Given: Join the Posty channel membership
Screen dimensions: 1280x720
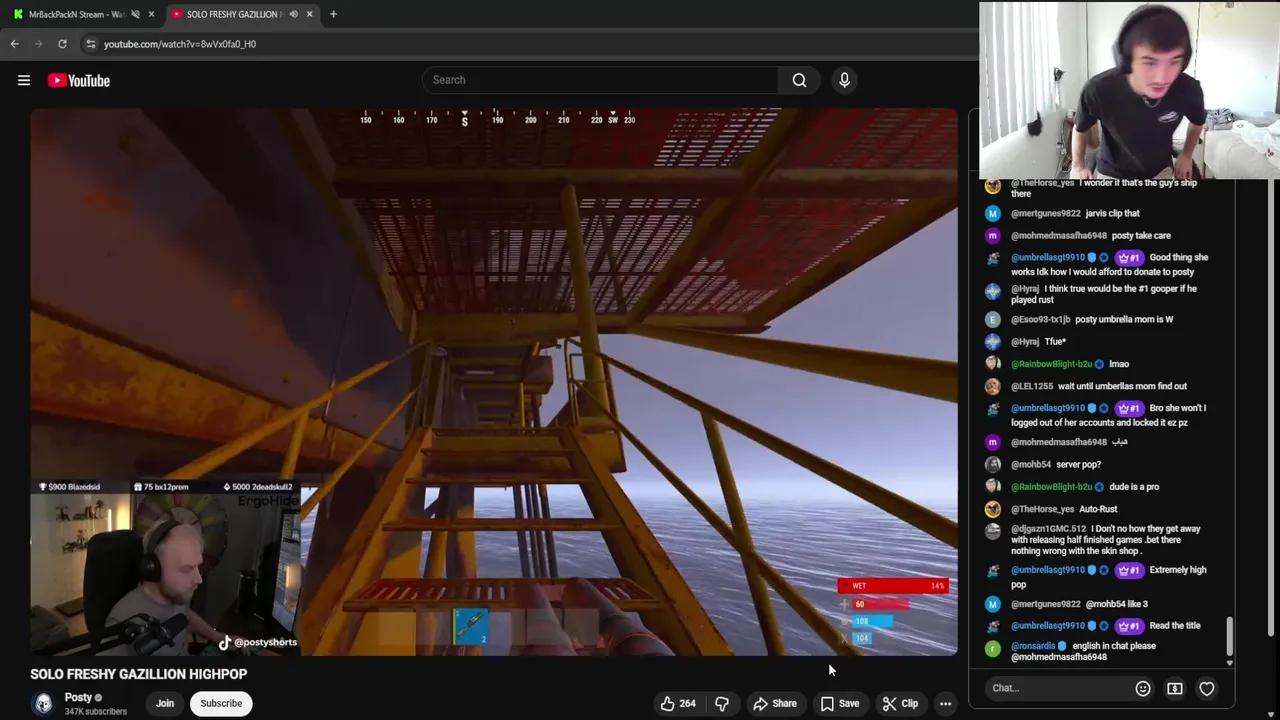Looking at the screenshot, I should tap(165, 703).
